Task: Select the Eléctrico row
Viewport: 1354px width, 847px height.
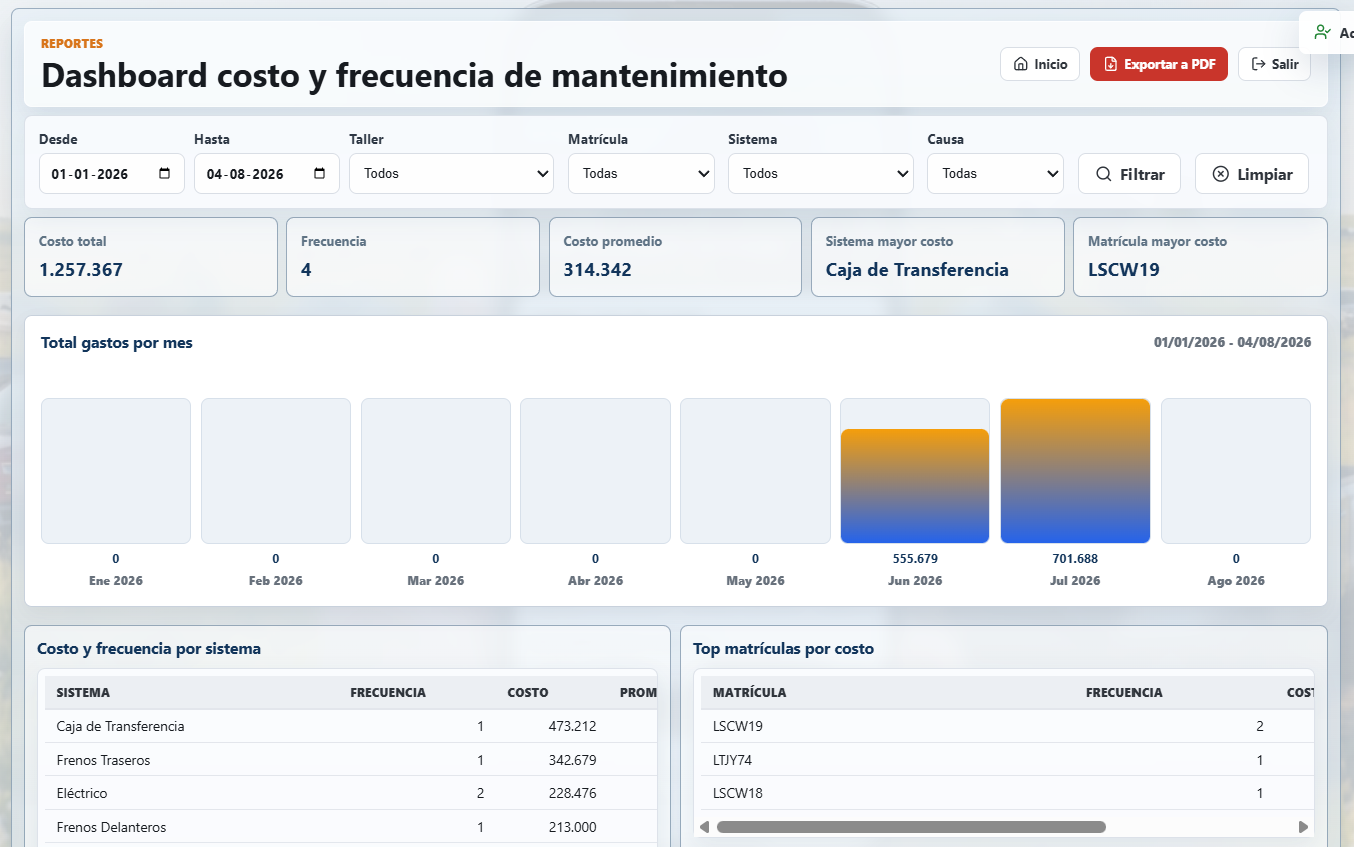Action: tap(351, 793)
